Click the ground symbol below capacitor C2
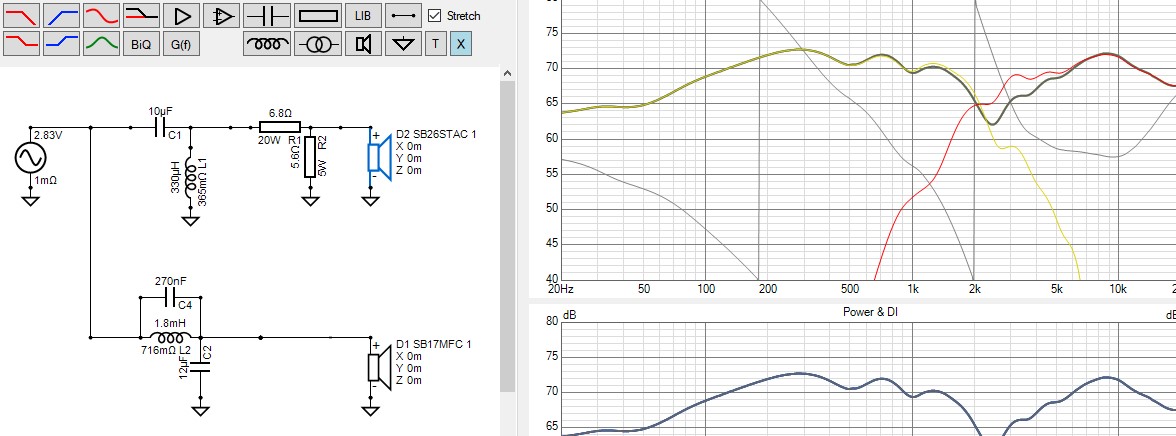The image size is (1176, 436). (x=200, y=410)
